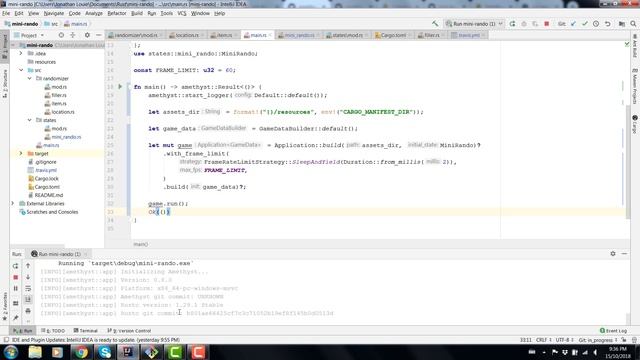Screen dimensions: 640x360
Task: Click the CRLF line separator in status bar
Action: click(x=543, y=340)
